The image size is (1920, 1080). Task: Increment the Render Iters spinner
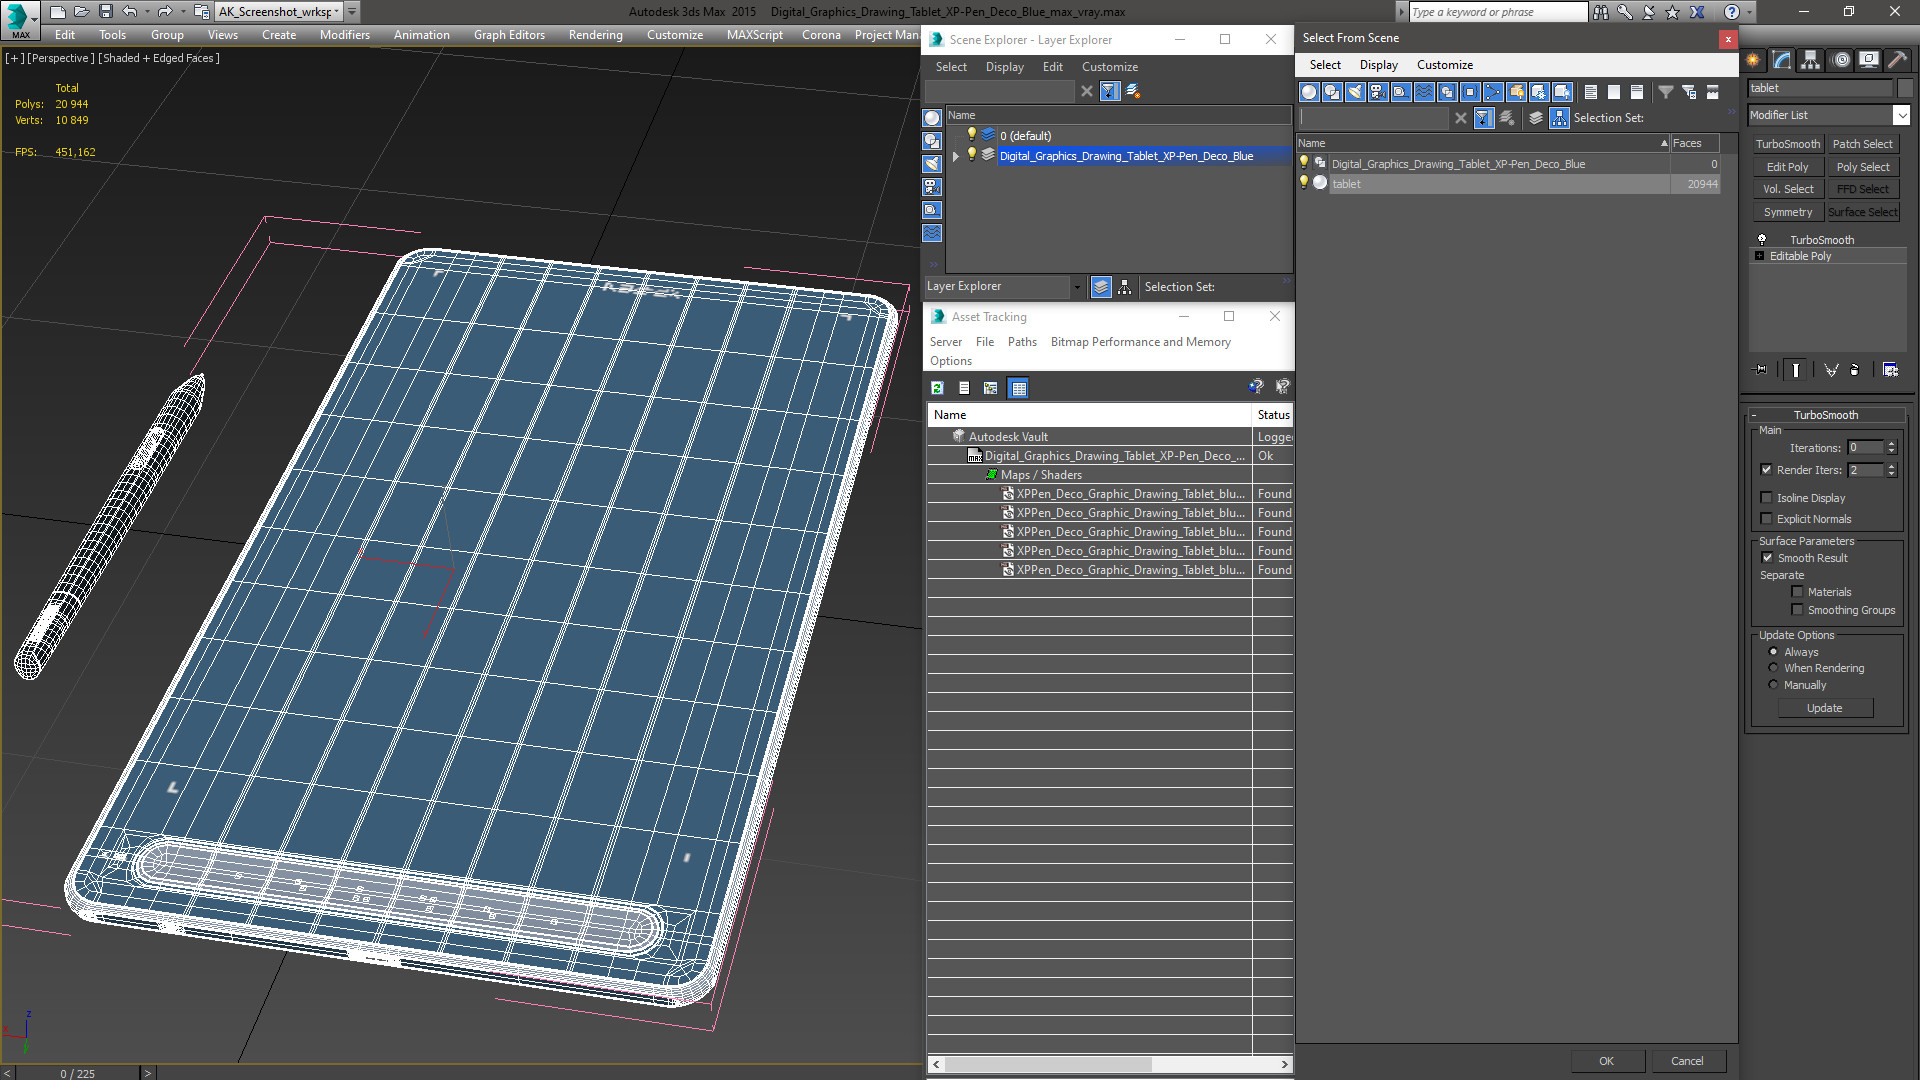(1891, 466)
